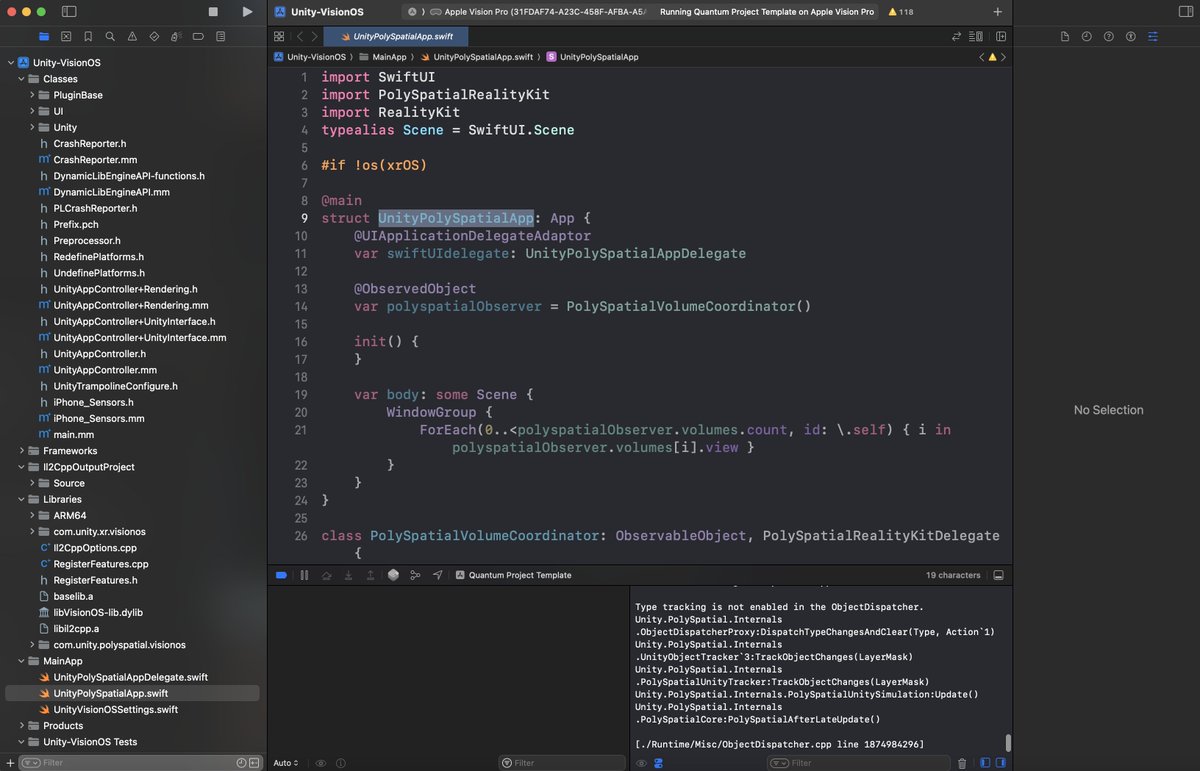
Task: Click Step Out in debug bar
Action: pyautogui.click(x=370, y=575)
